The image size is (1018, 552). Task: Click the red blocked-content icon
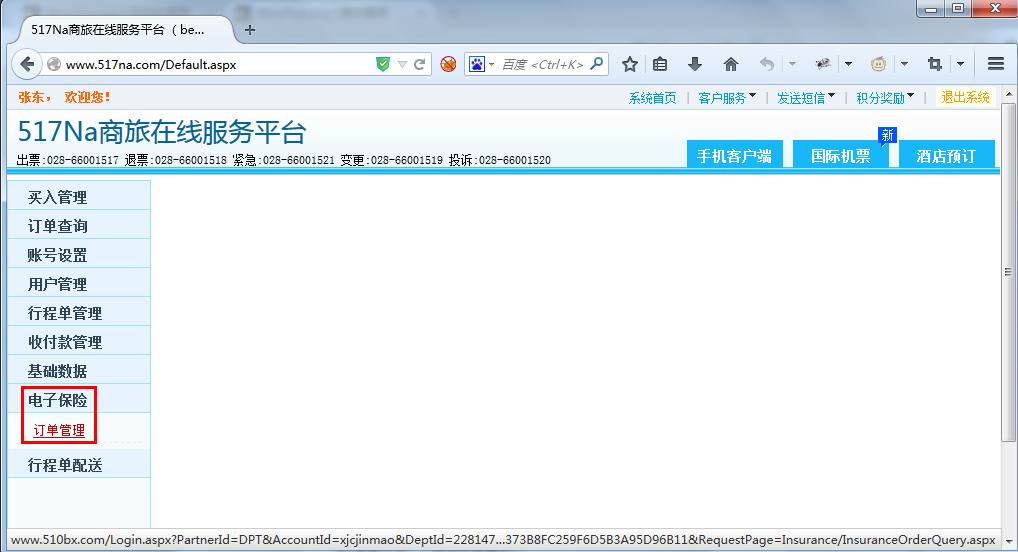pyautogui.click(x=448, y=64)
